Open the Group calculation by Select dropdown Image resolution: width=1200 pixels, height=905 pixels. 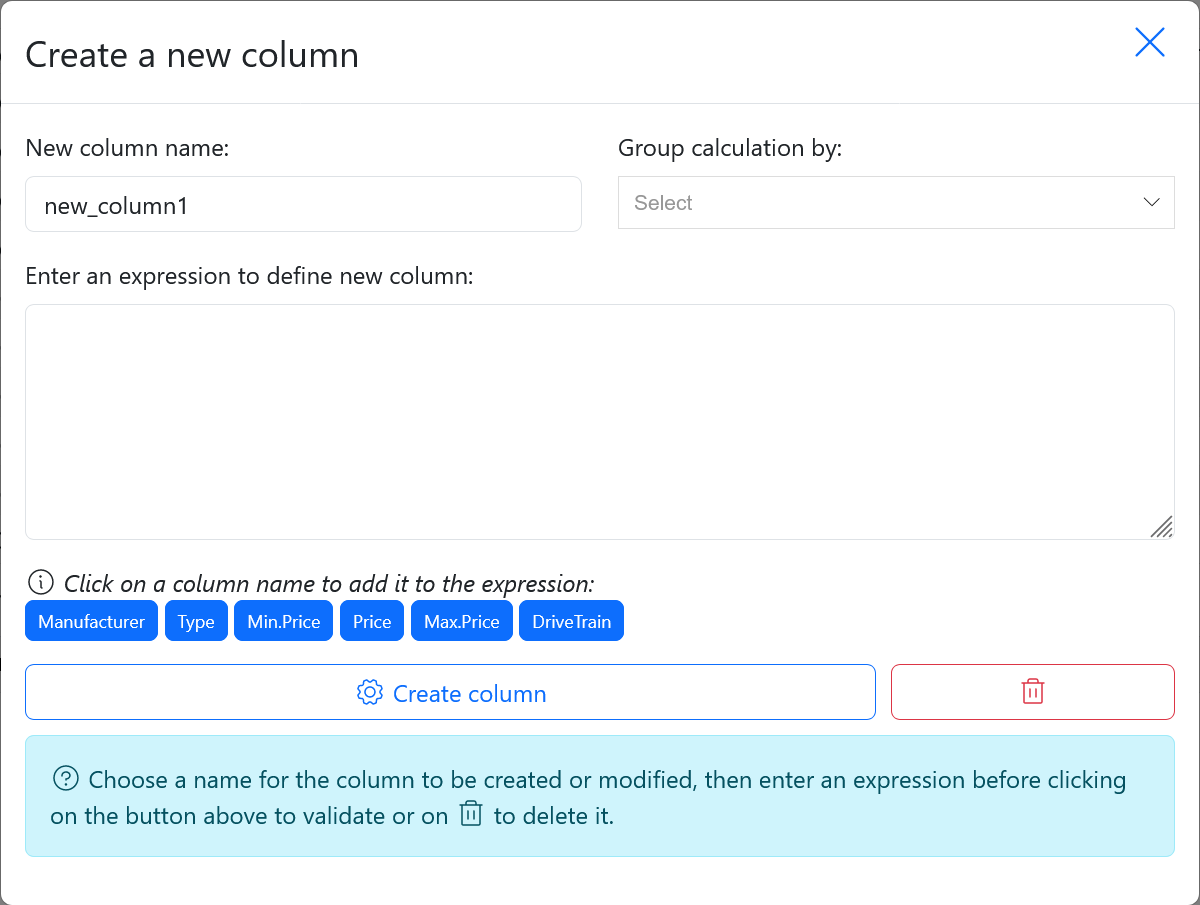click(x=880, y=203)
